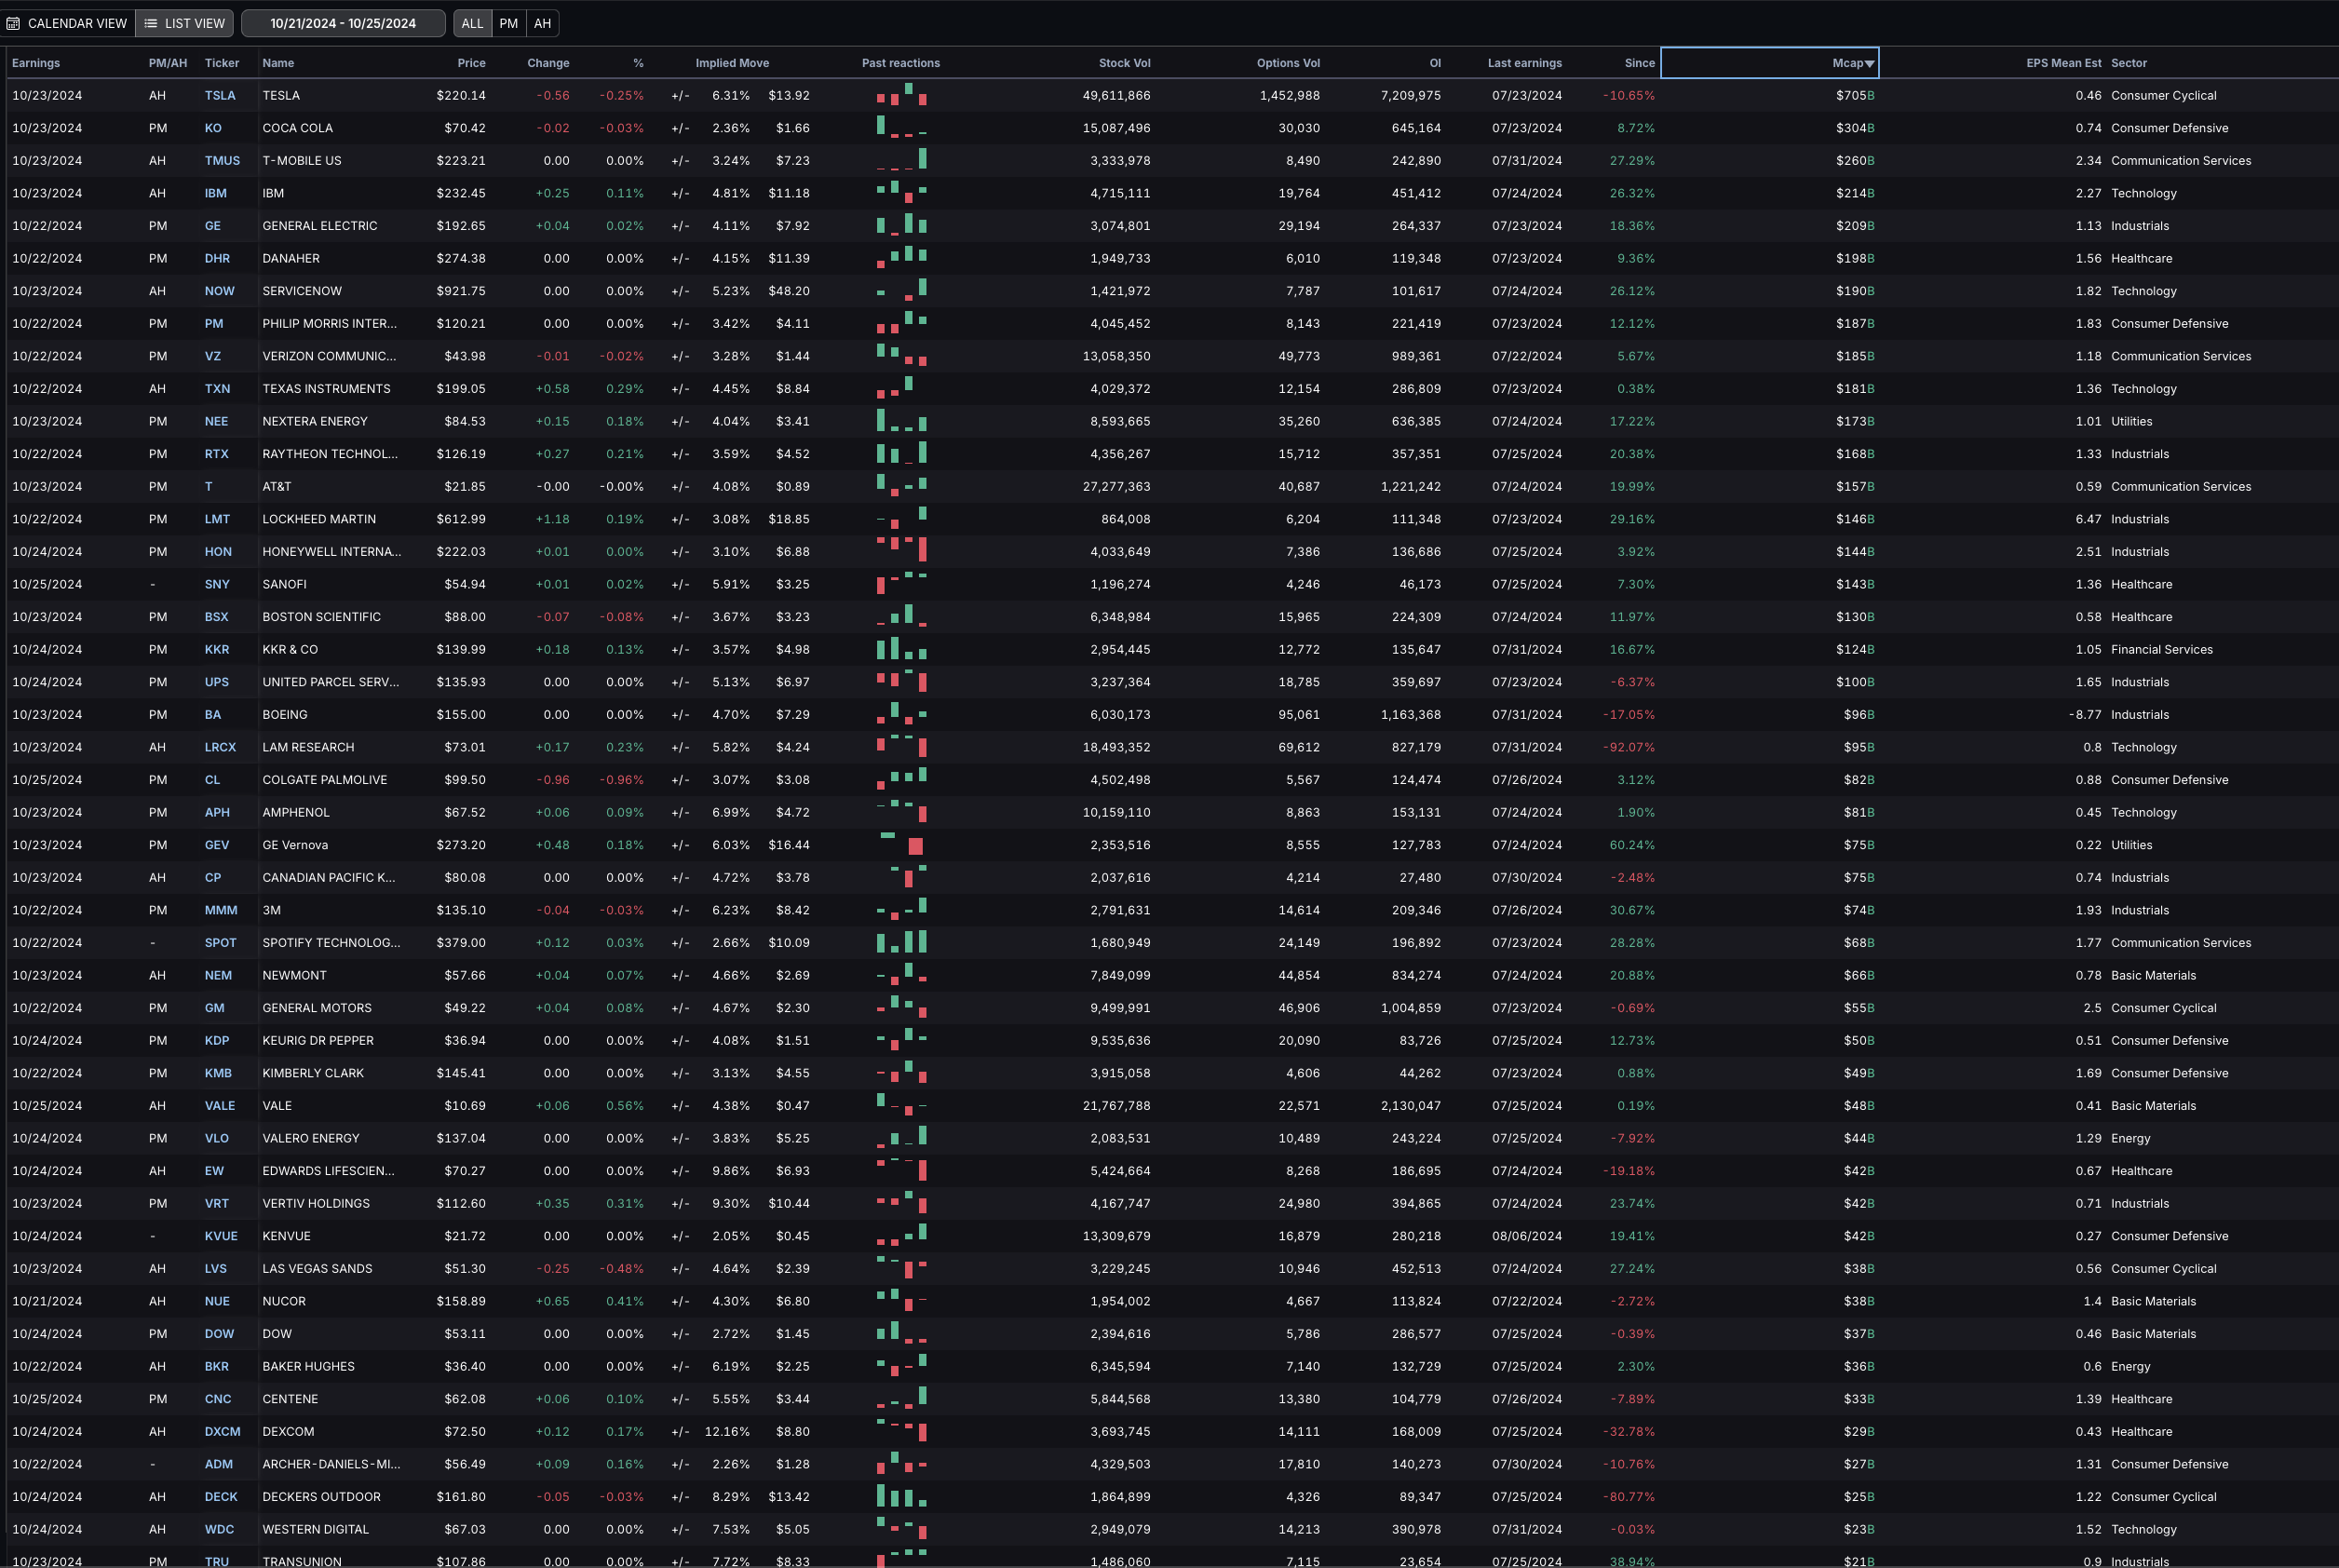Click the Past reactions chart for TESLA

[901, 95]
